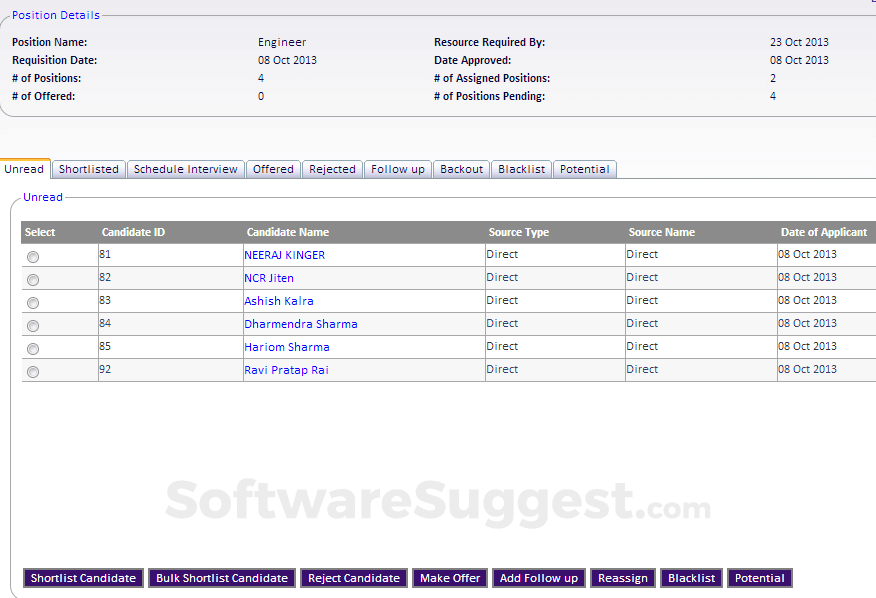Select radio button for Hariom Sharma
The image size is (876, 598).
point(33,349)
